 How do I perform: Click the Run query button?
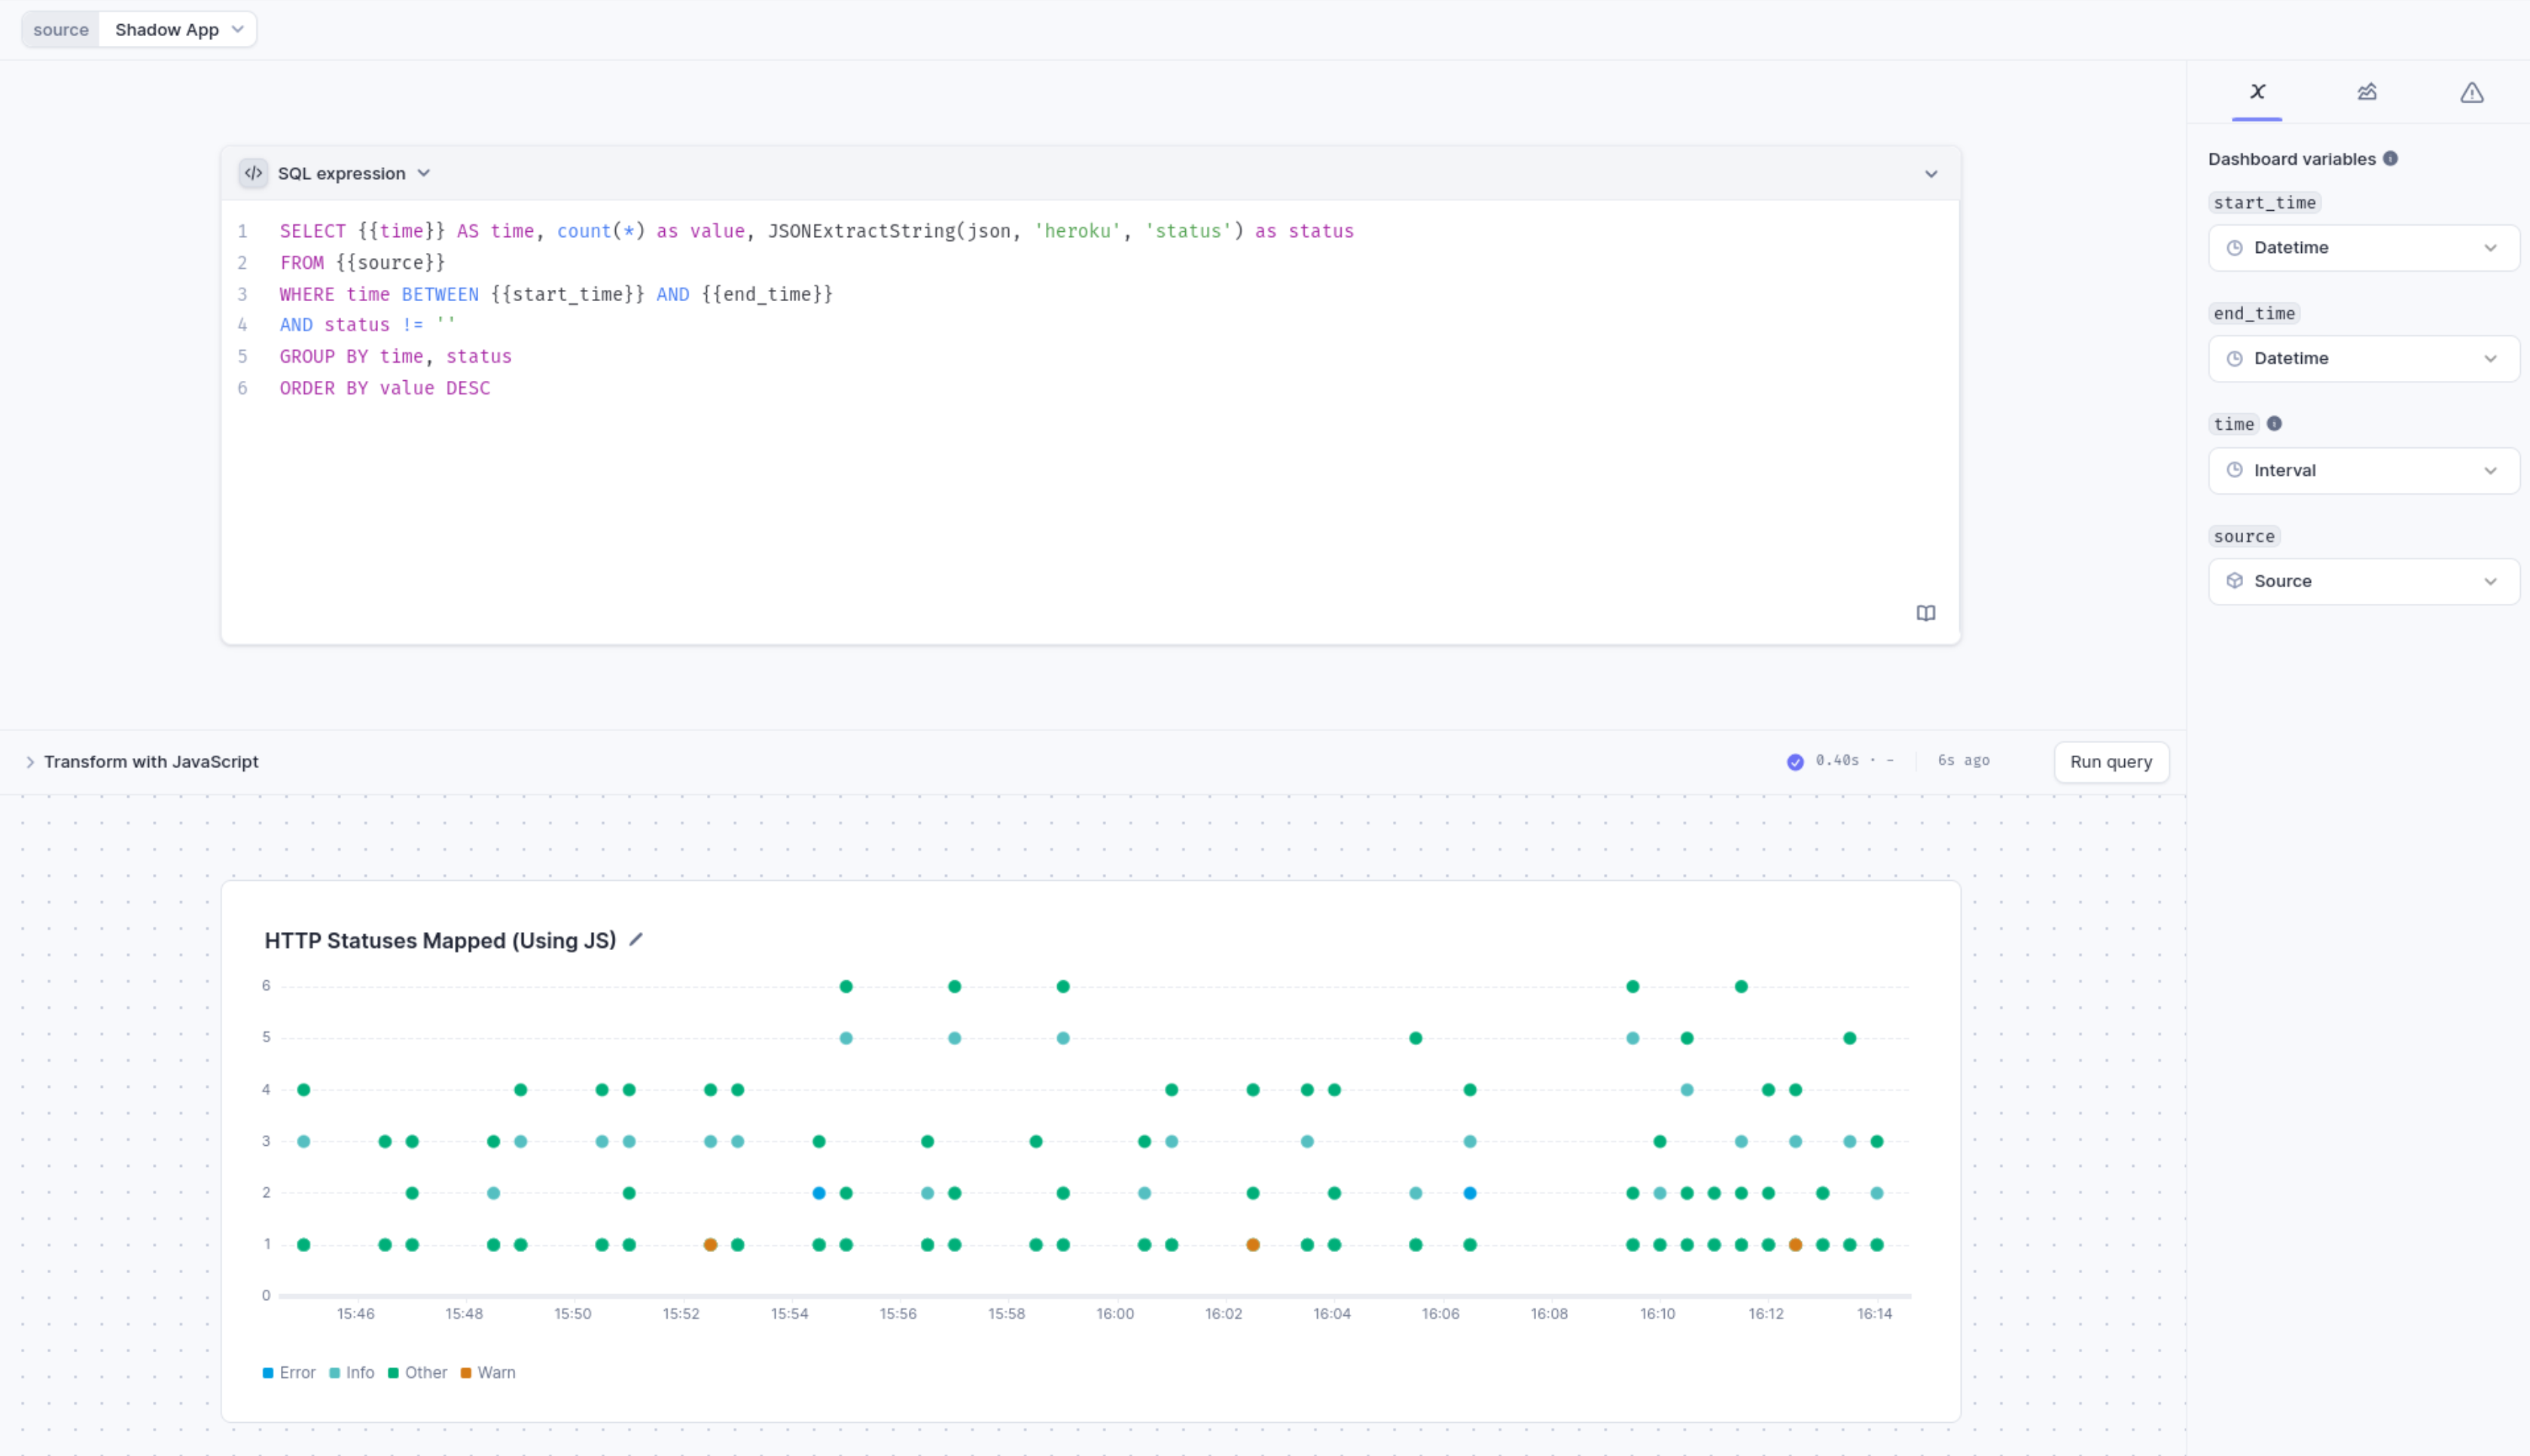(2110, 761)
